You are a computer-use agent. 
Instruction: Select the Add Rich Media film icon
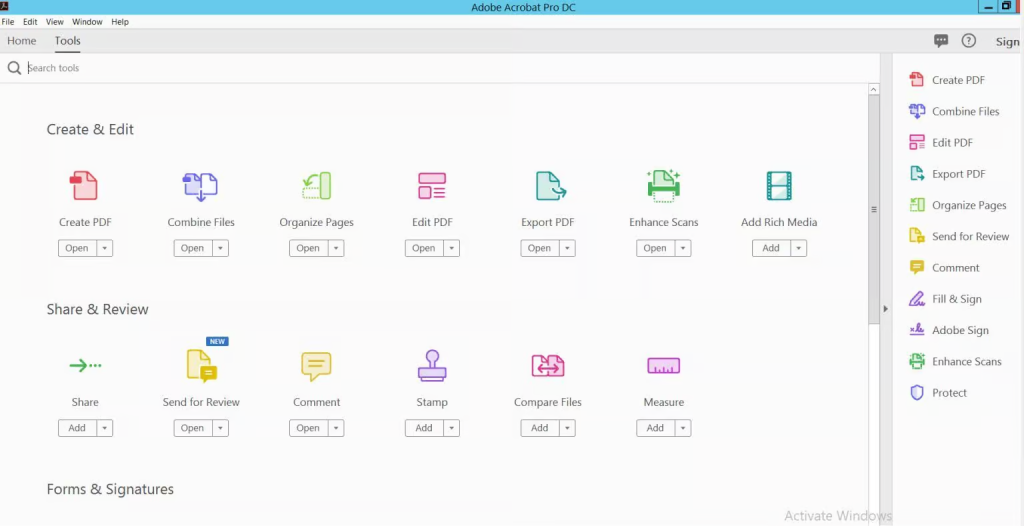778,186
